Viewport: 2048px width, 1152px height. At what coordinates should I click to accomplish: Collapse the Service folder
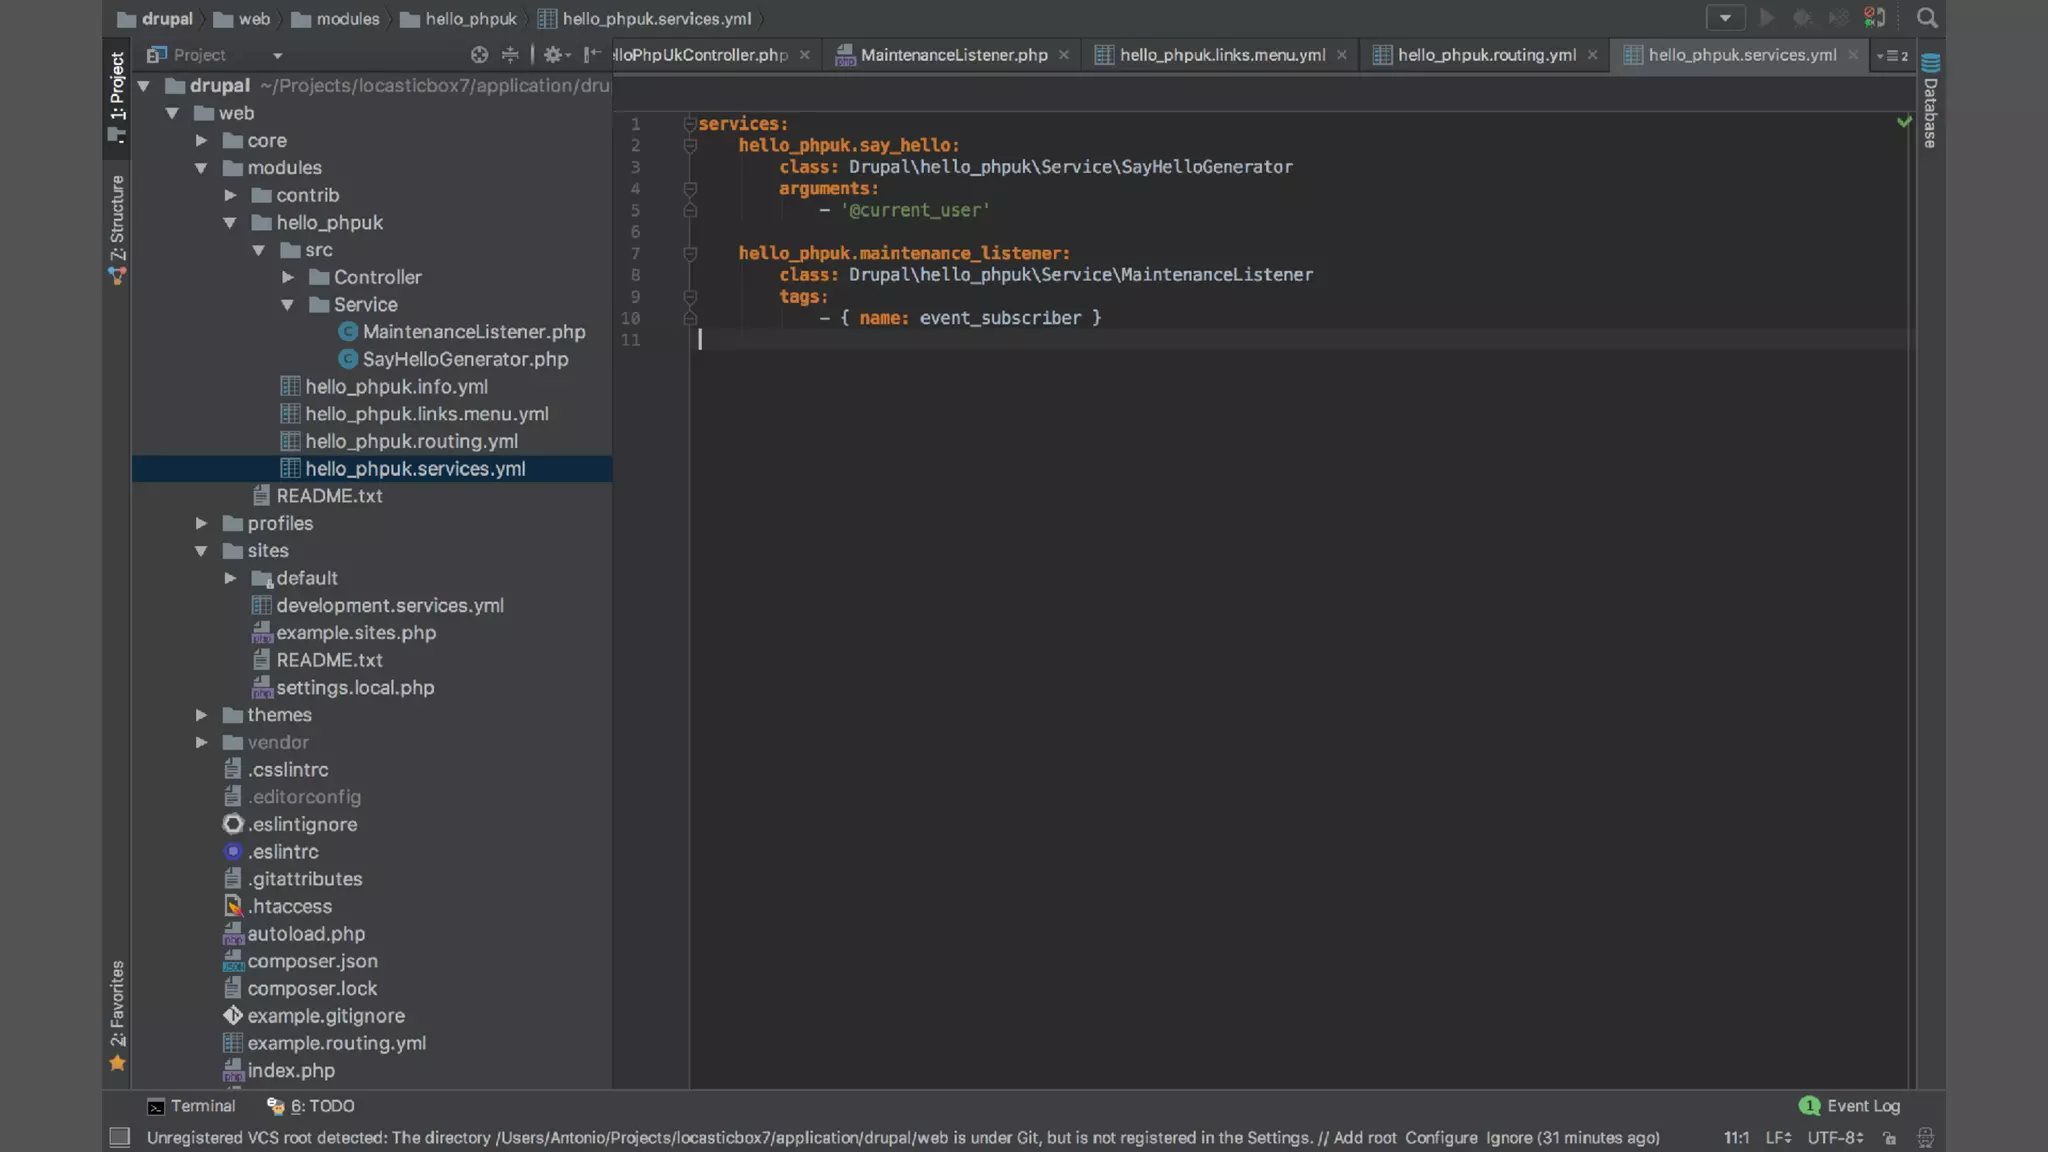[288, 305]
